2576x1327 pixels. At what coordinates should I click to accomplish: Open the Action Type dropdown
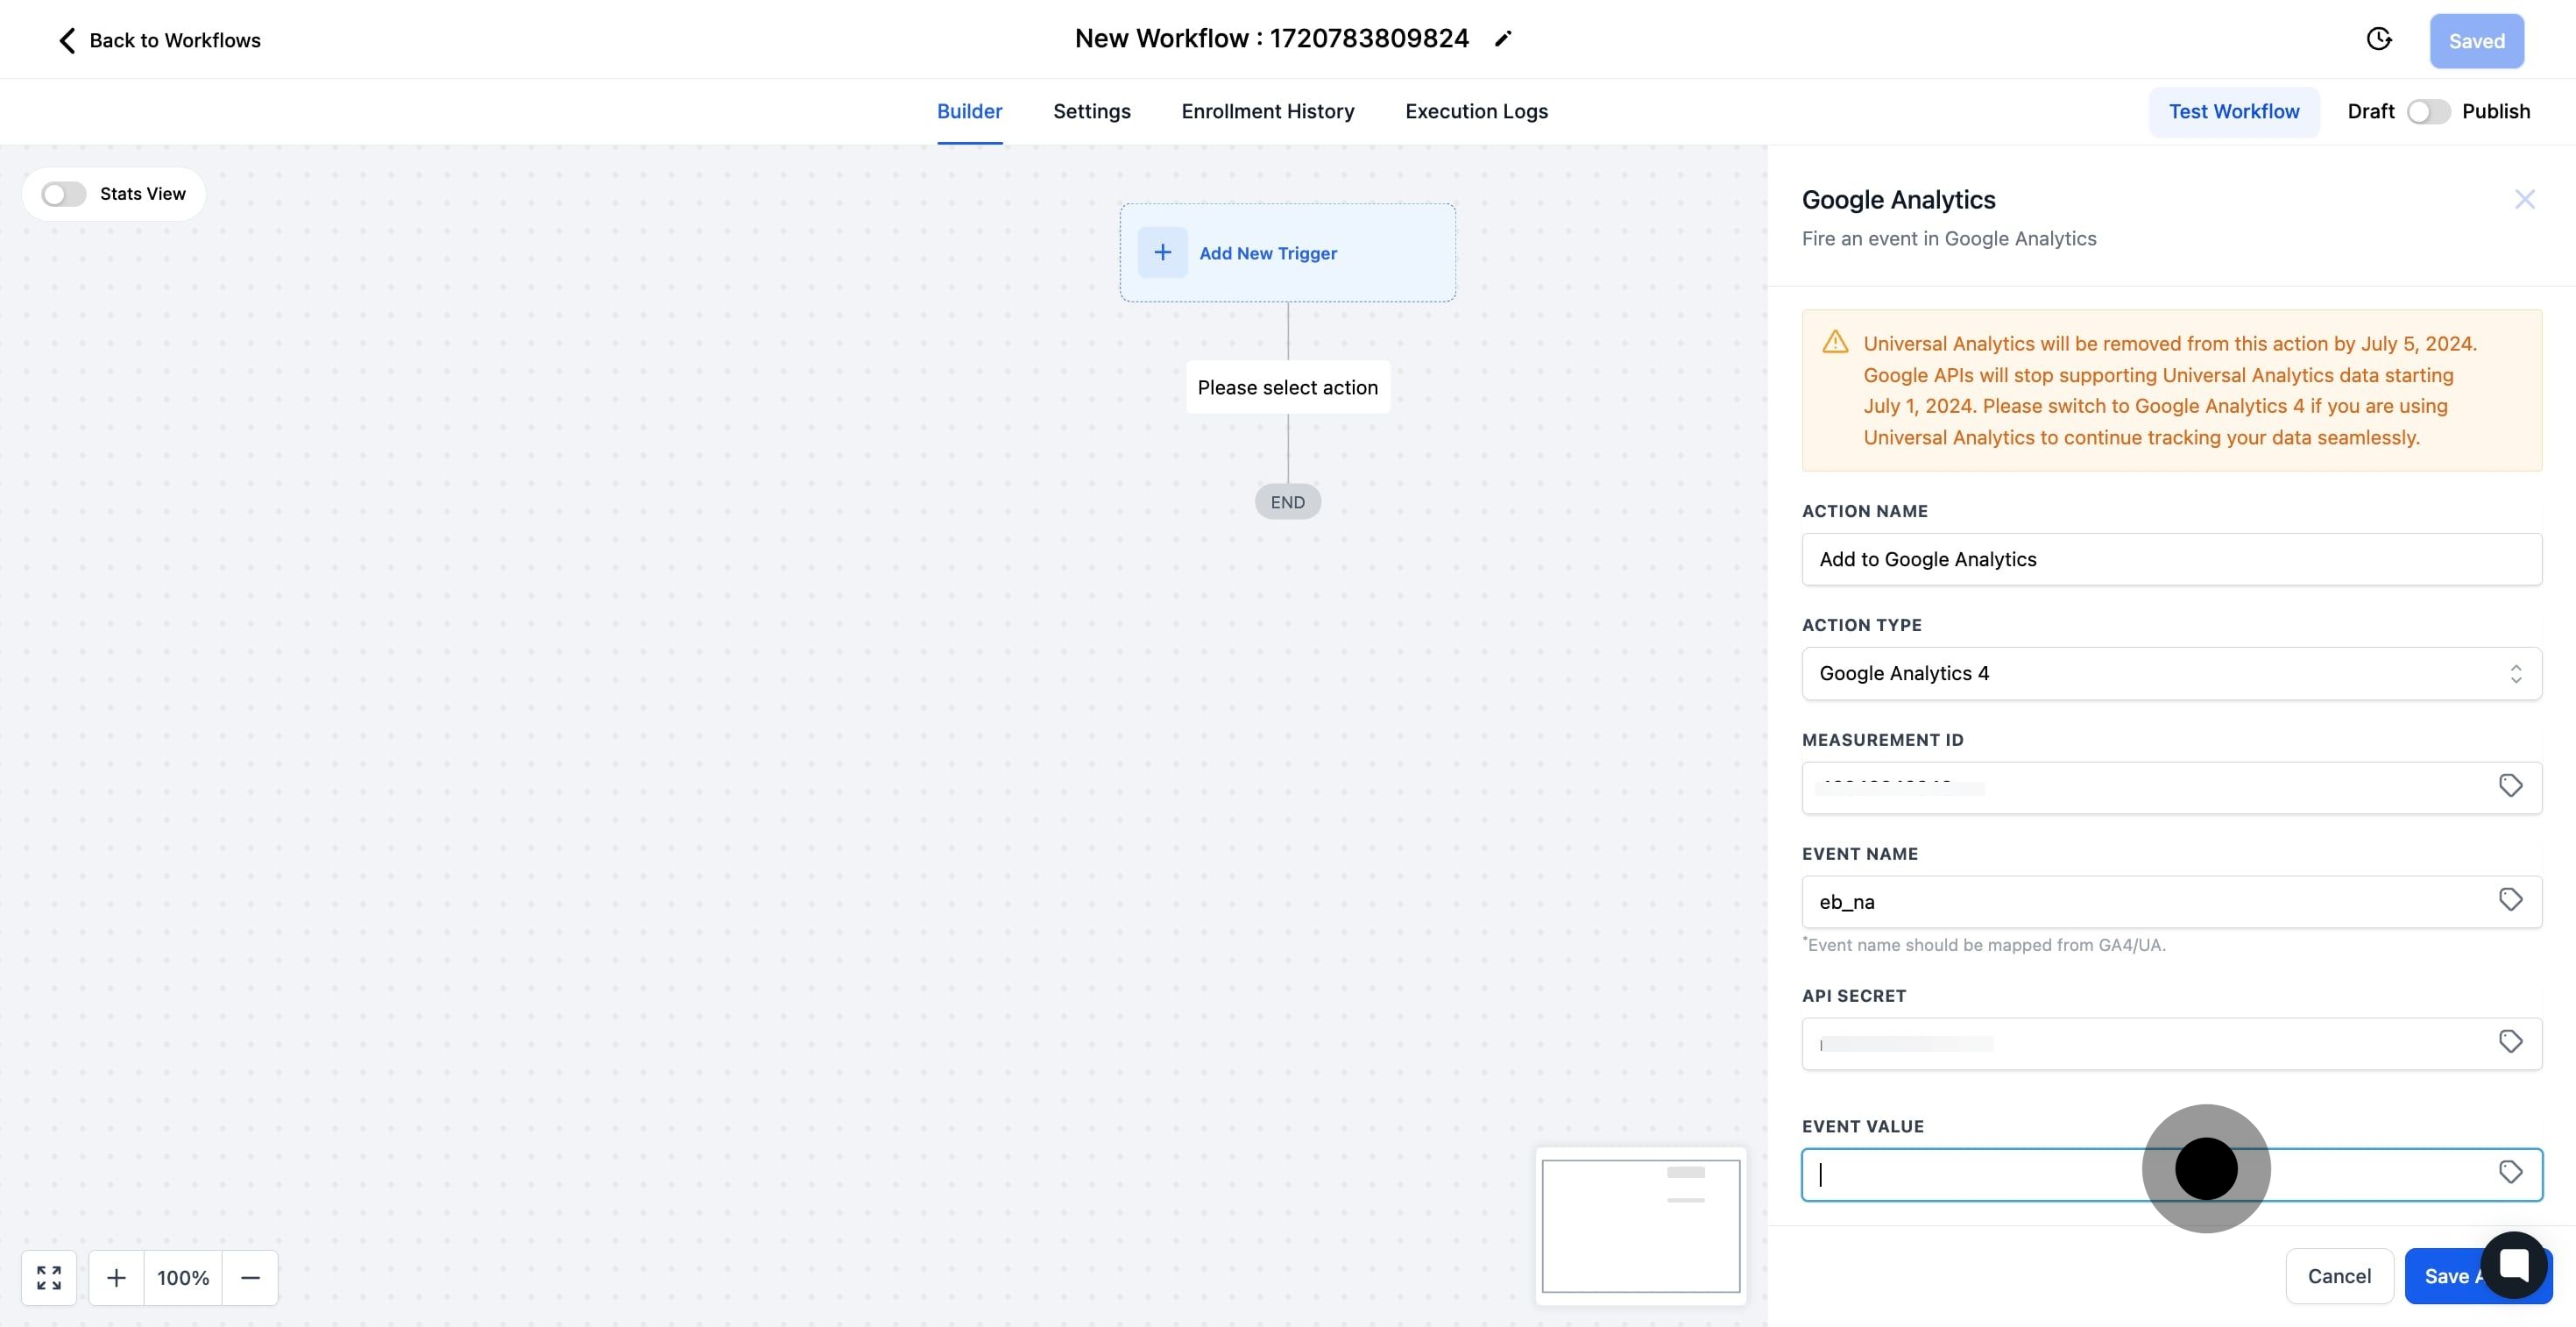(2171, 673)
